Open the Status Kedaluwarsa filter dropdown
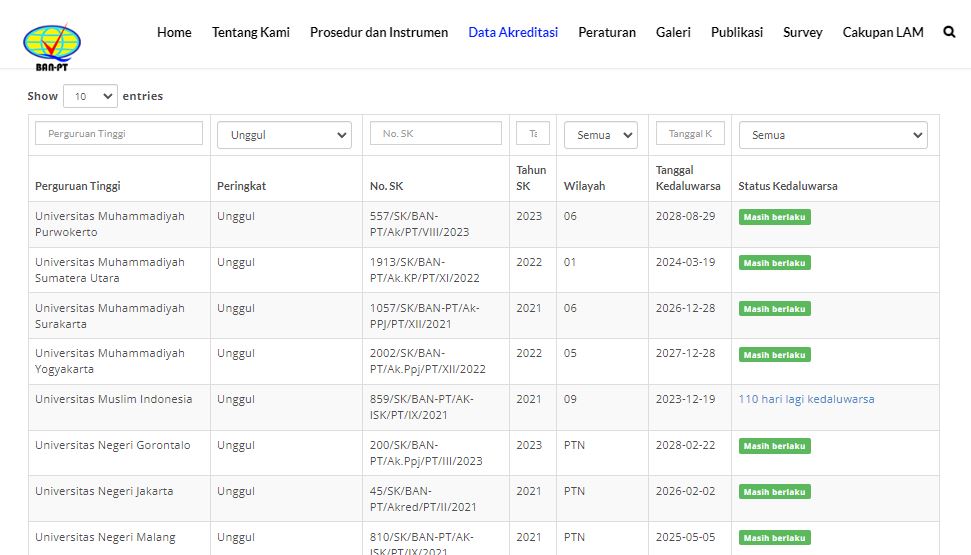 tap(833, 135)
